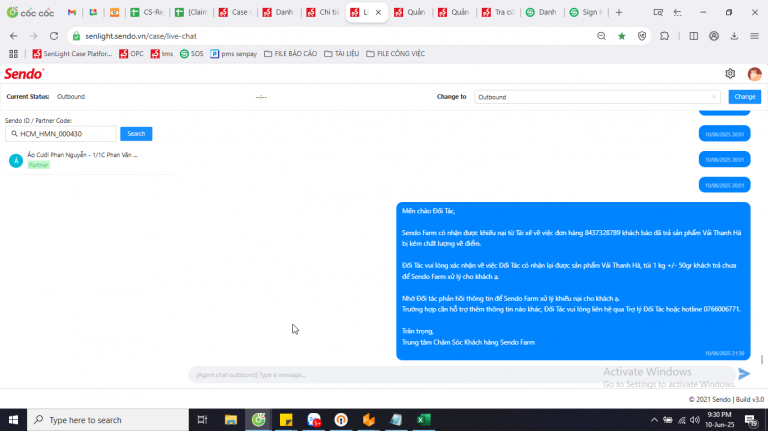Click the chat message input box
This screenshot has width=768, height=431.
coord(460,375)
